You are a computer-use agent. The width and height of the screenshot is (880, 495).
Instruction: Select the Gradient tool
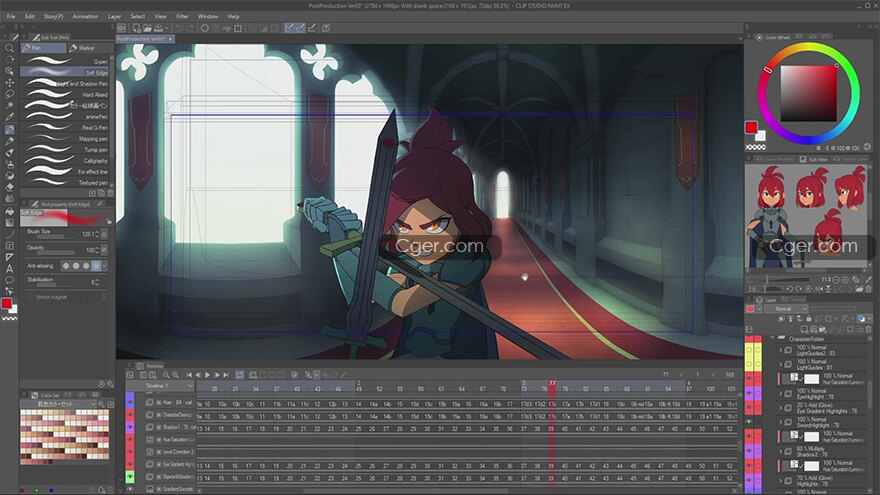tap(10, 223)
